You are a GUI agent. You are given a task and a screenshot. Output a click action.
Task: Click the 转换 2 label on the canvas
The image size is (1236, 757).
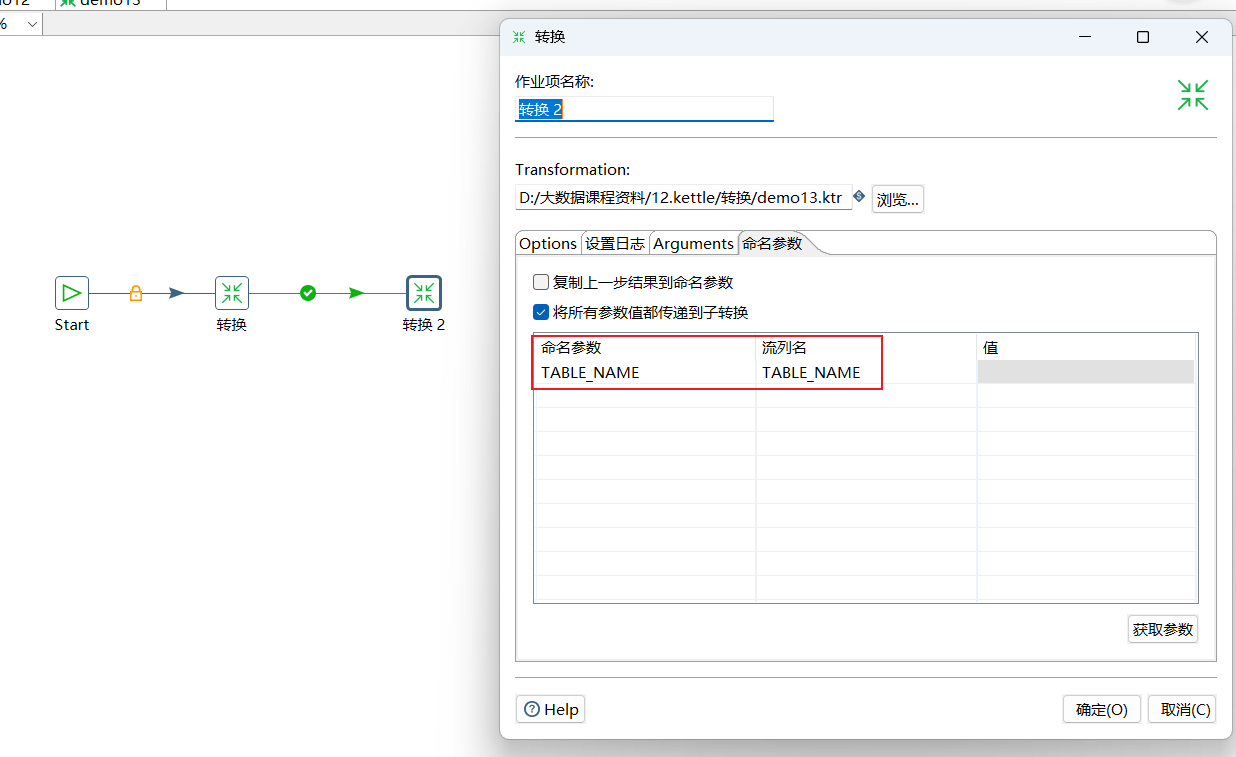424,325
